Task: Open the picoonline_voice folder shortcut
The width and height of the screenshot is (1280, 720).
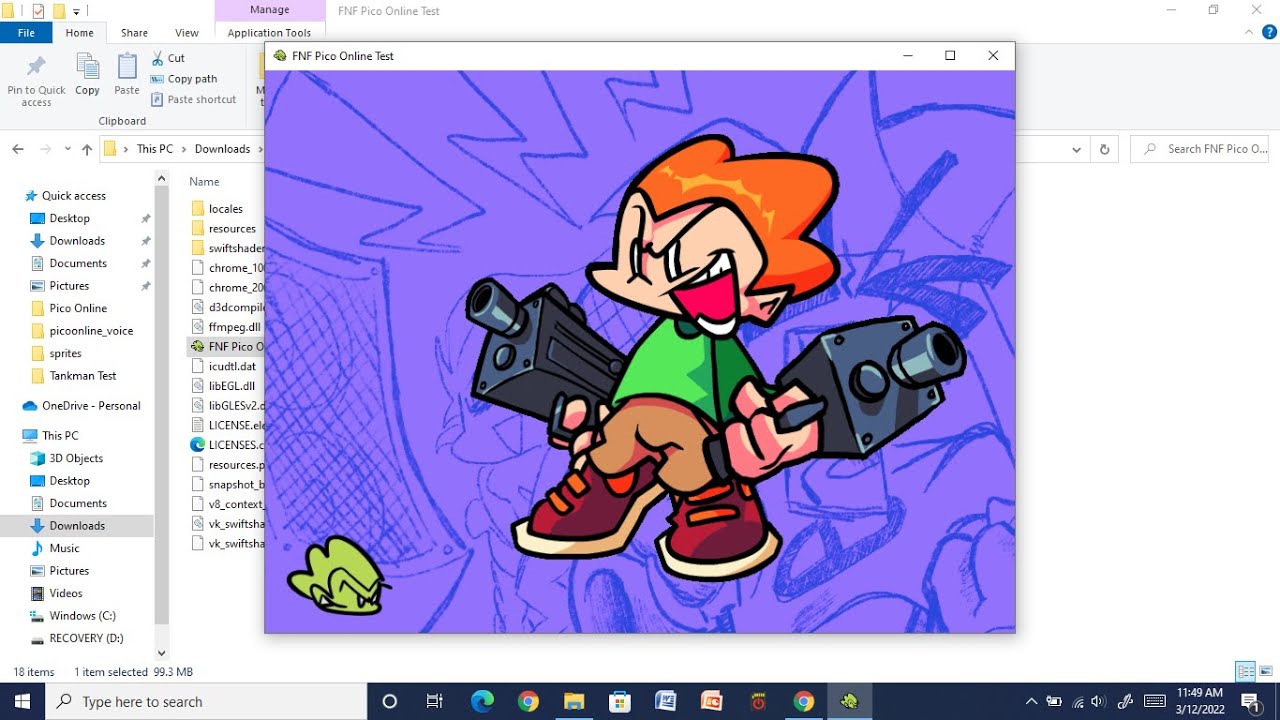Action: [91, 331]
